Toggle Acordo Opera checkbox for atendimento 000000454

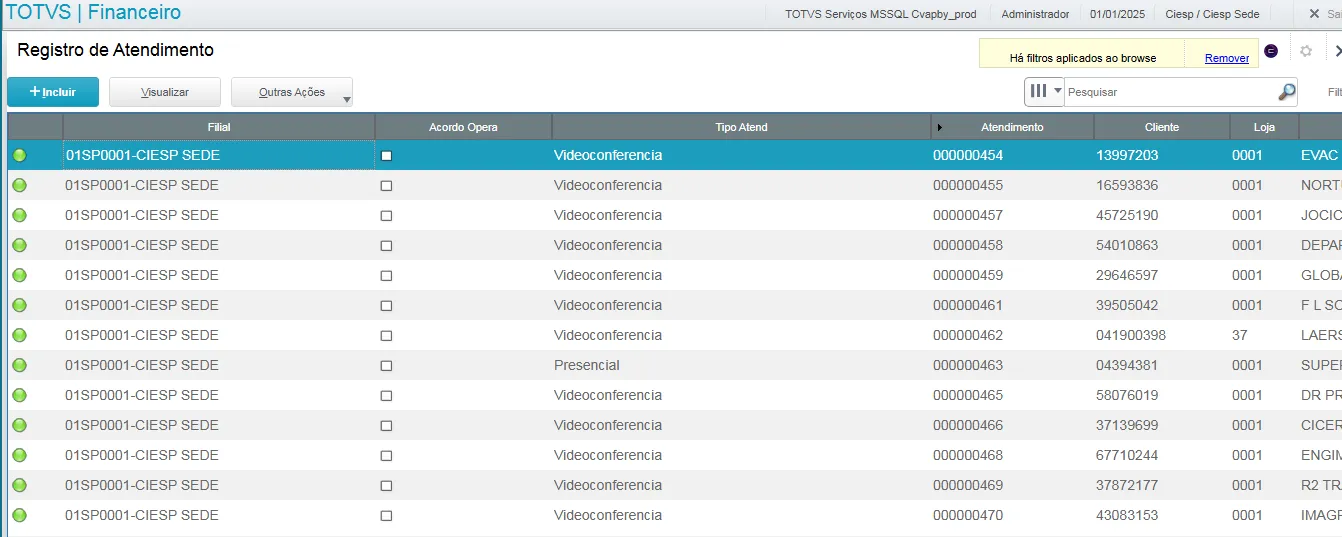pyautogui.click(x=387, y=156)
